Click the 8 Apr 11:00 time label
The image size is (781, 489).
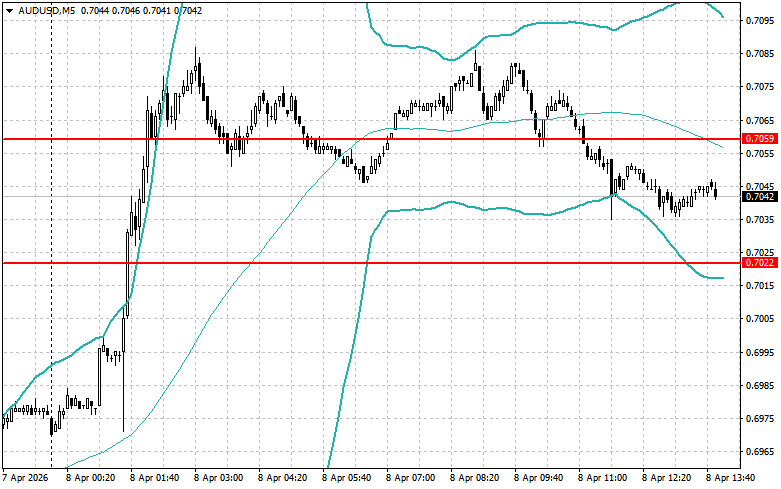click(x=602, y=478)
